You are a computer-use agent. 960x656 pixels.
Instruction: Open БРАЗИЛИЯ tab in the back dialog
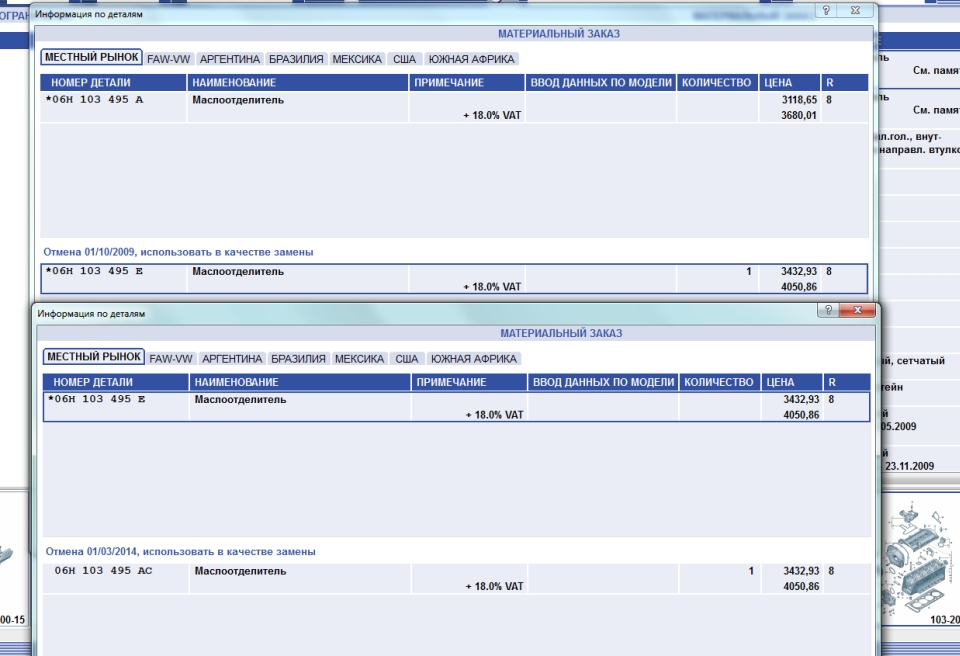[x=299, y=59]
